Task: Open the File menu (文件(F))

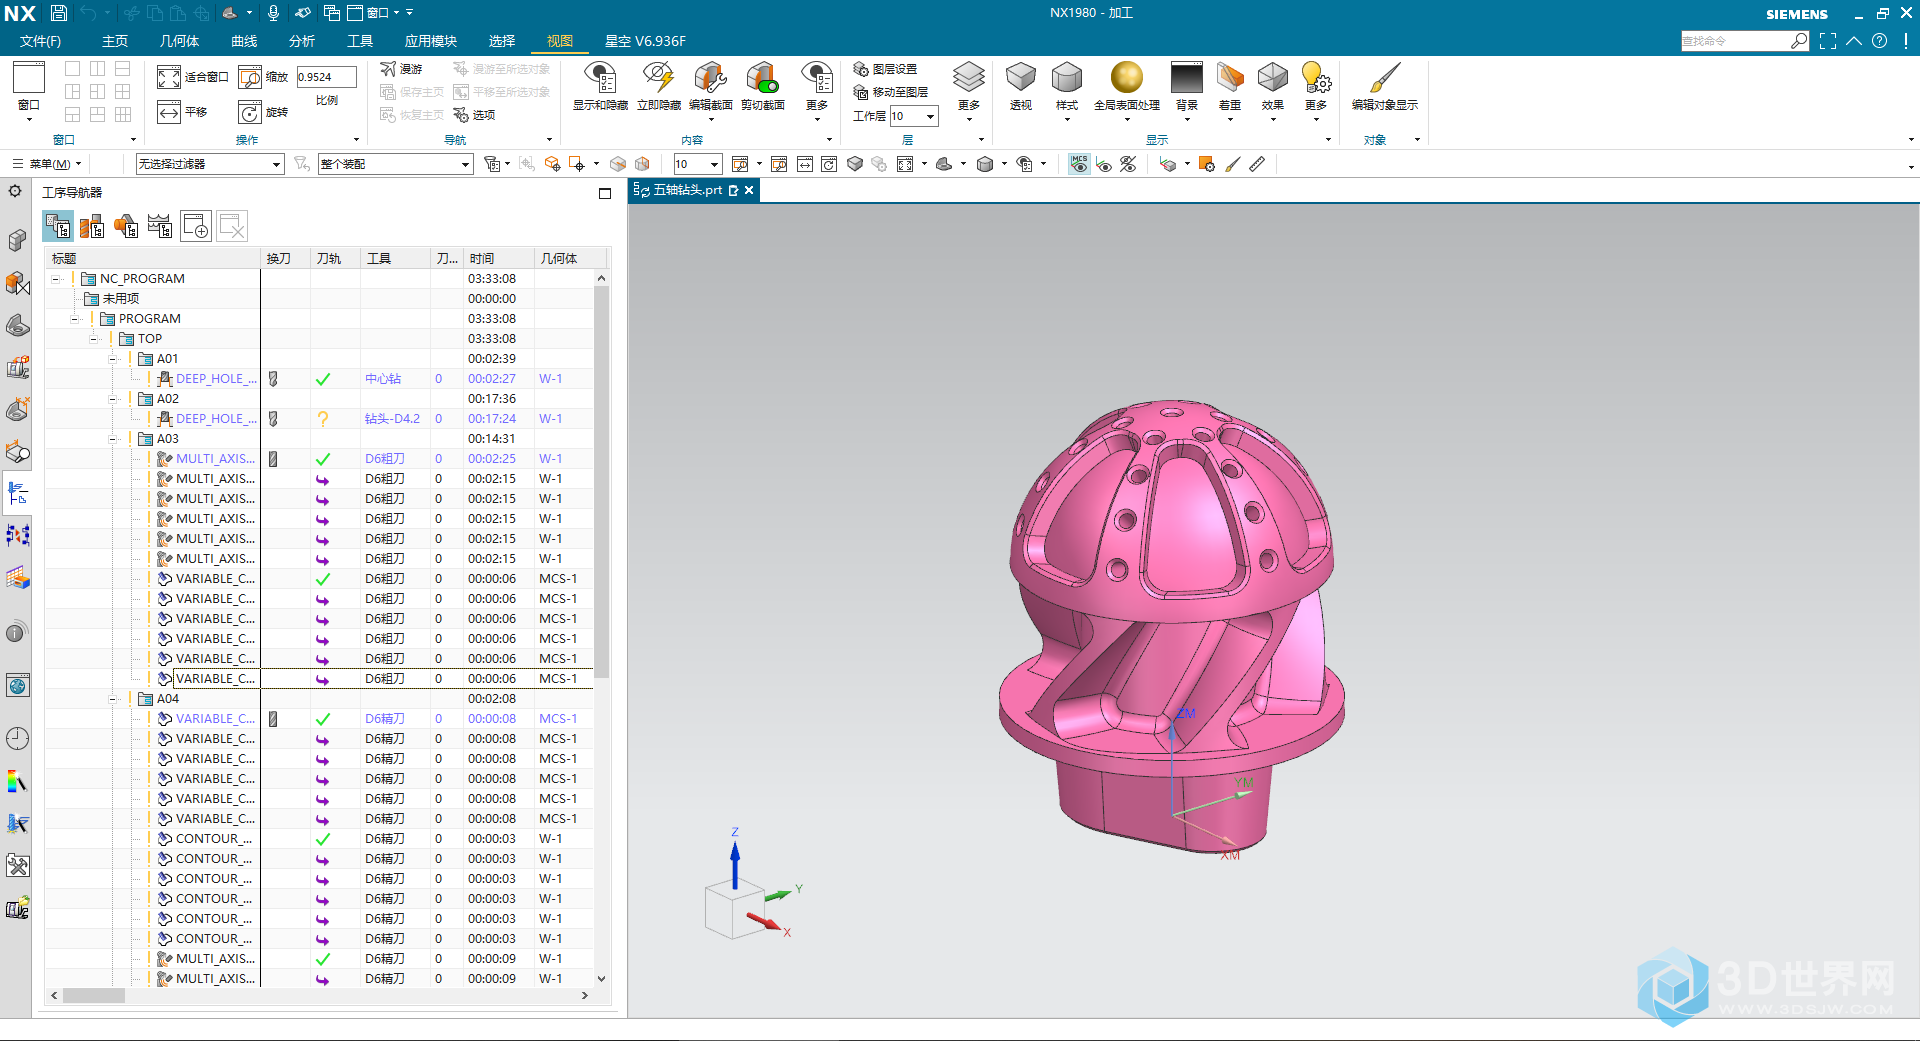Action: click(40, 41)
